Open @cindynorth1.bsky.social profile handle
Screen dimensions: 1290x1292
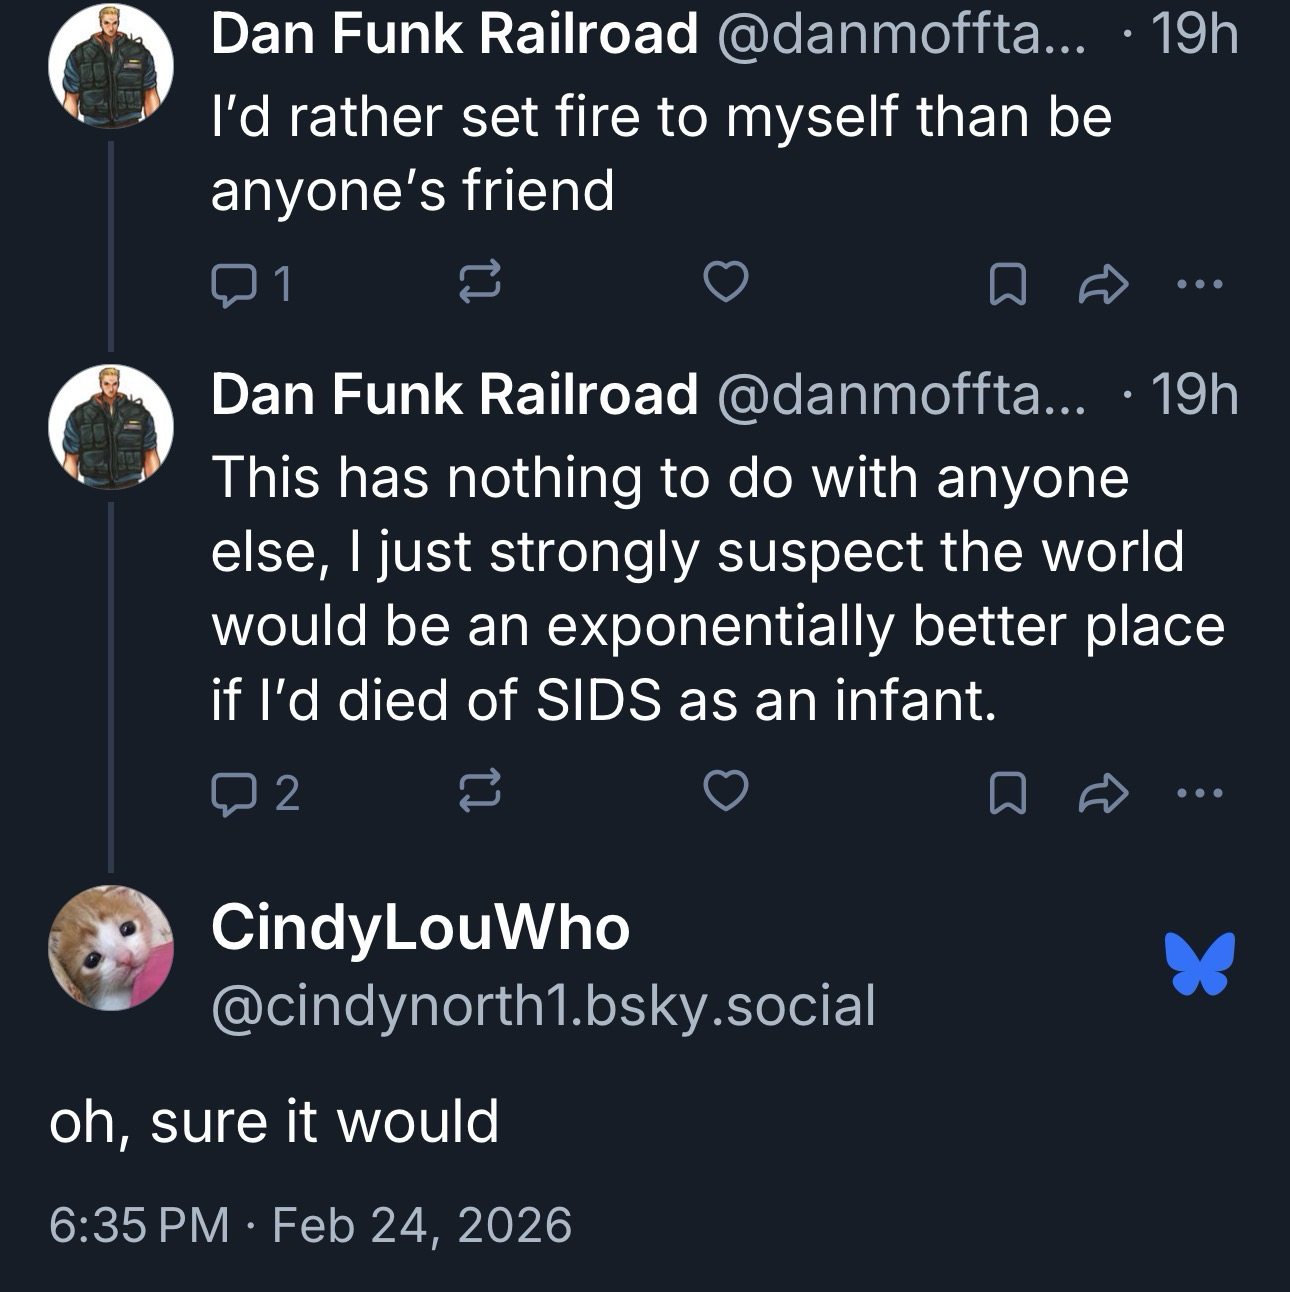click(x=543, y=1005)
